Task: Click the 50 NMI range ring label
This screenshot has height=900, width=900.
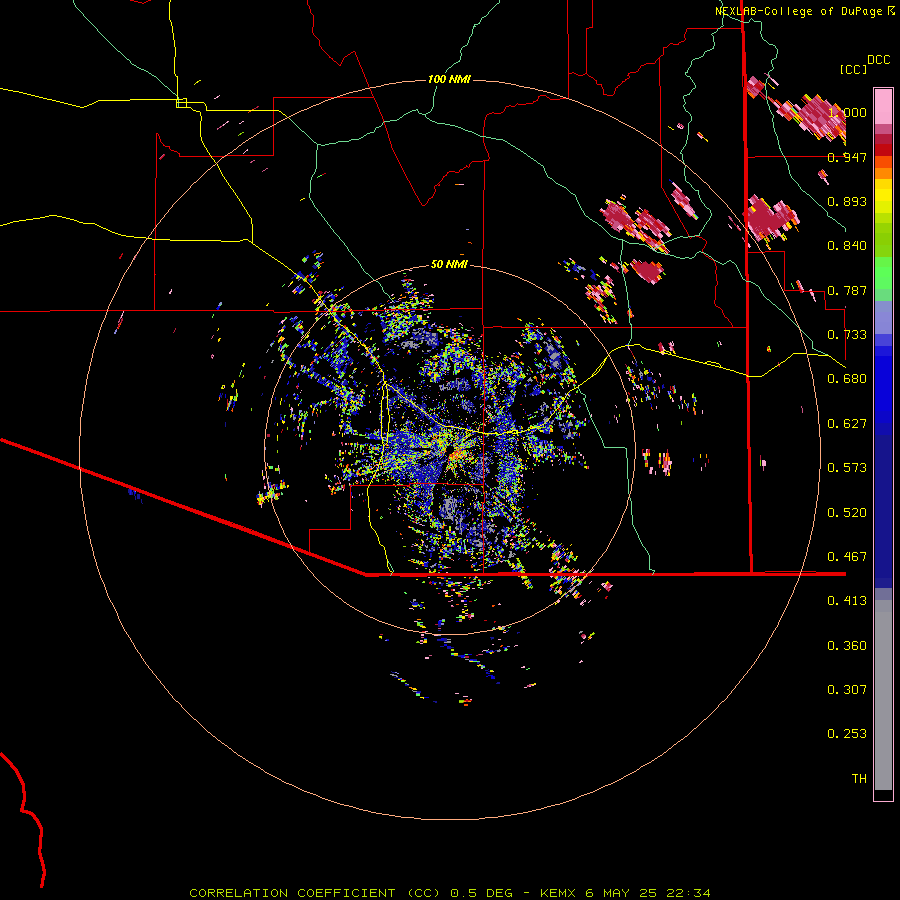Action: [449, 264]
